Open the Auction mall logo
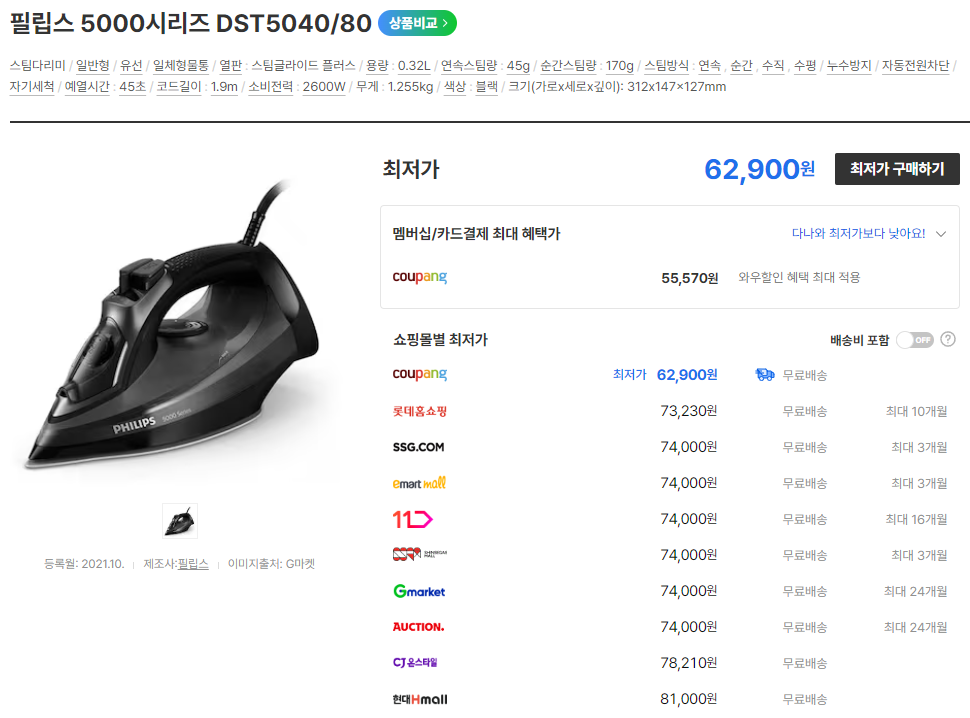This screenshot has width=970, height=718. 418,627
